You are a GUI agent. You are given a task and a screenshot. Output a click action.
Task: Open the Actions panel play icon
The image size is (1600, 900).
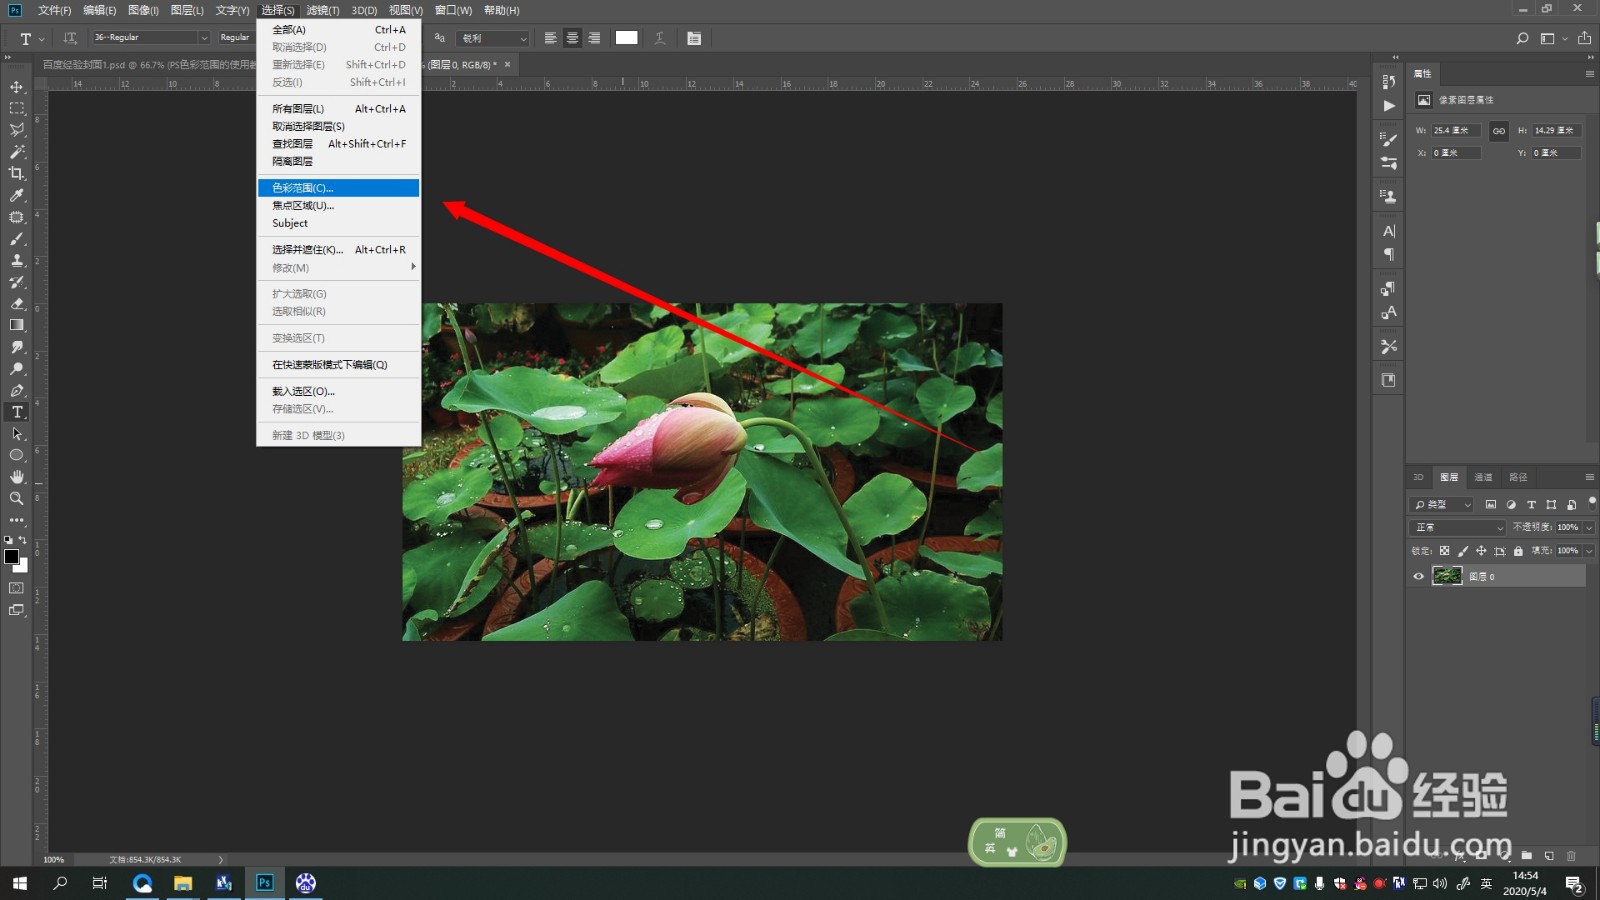click(x=1388, y=105)
